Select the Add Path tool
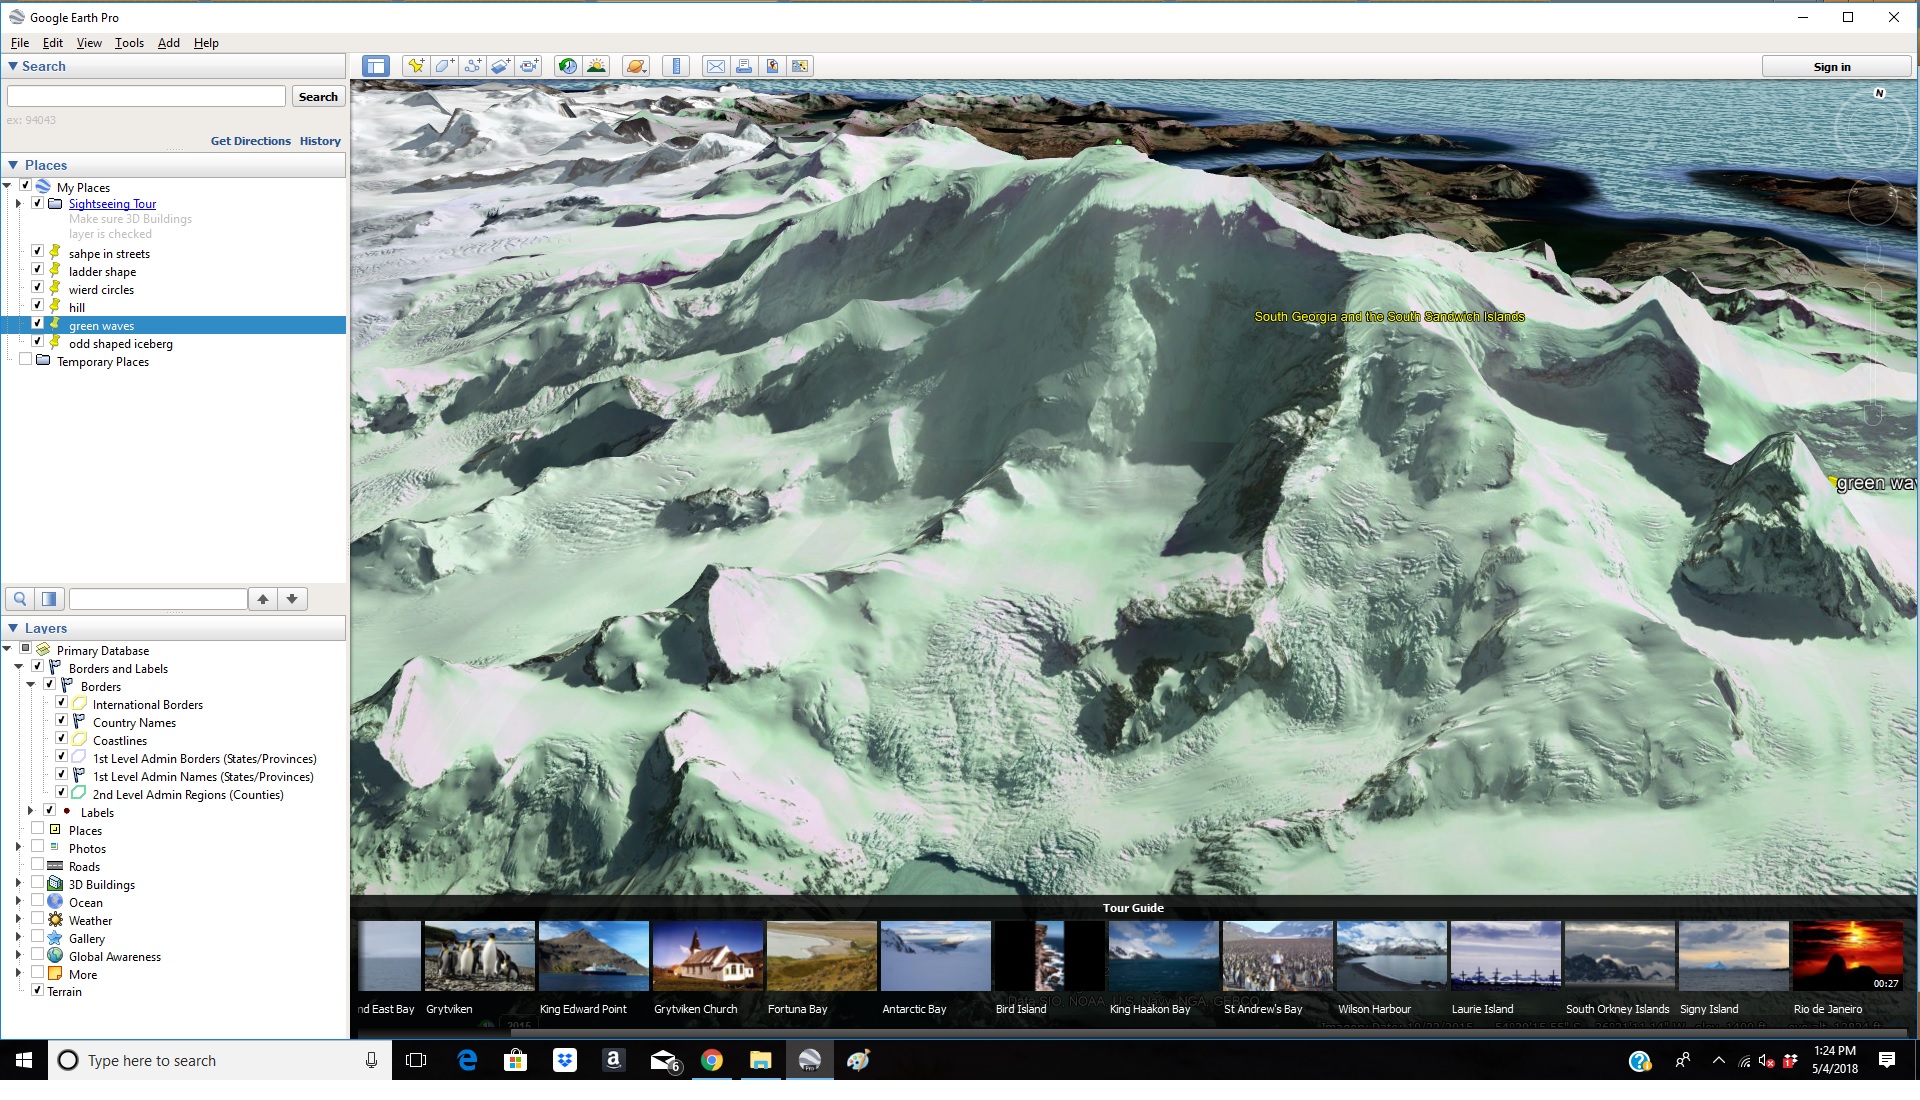The width and height of the screenshot is (1920, 1100). (x=472, y=66)
